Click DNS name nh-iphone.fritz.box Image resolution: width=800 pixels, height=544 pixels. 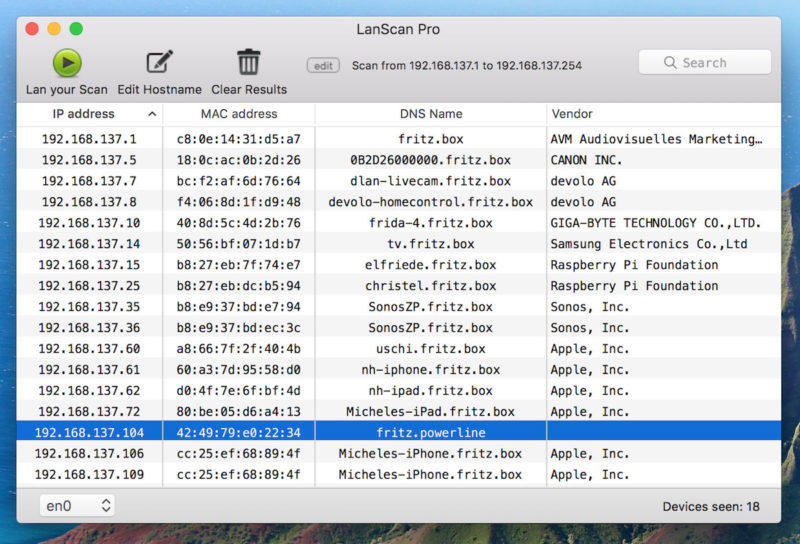(x=431, y=369)
